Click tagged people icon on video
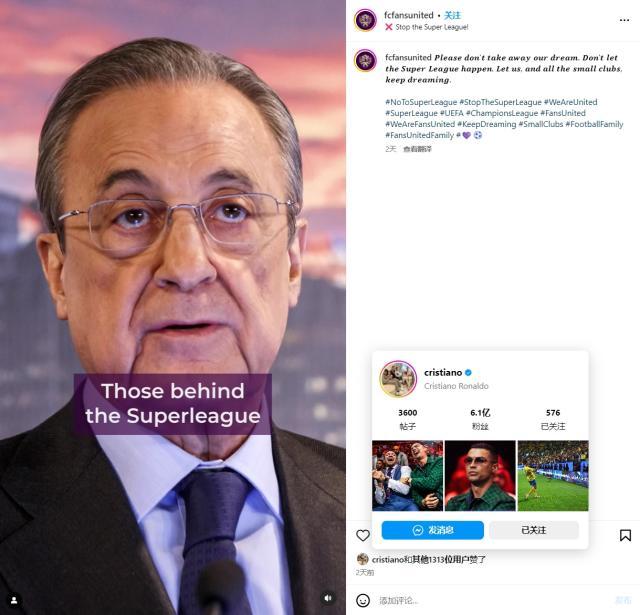The height and width of the screenshot is (615, 640). click(x=14, y=600)
